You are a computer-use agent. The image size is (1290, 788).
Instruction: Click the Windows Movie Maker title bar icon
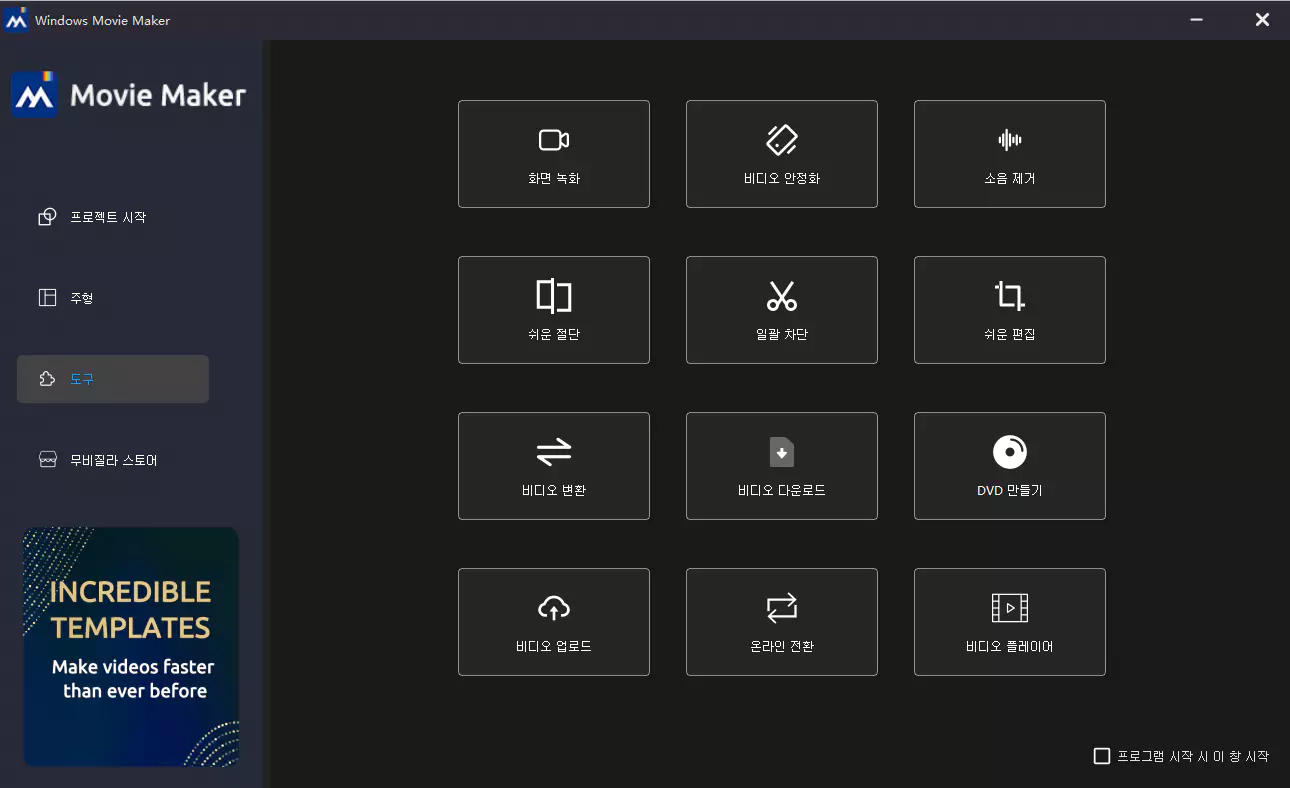click(x=16, y=20)
